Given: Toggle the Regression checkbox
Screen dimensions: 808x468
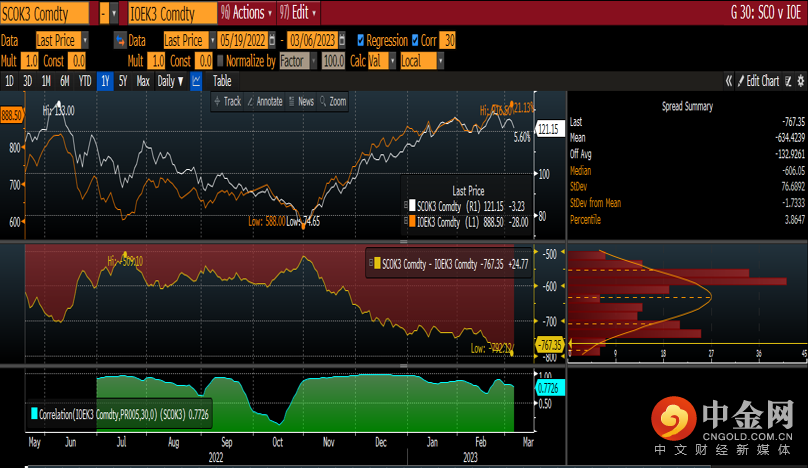Looking at the screenshot, I should (361, 41).
